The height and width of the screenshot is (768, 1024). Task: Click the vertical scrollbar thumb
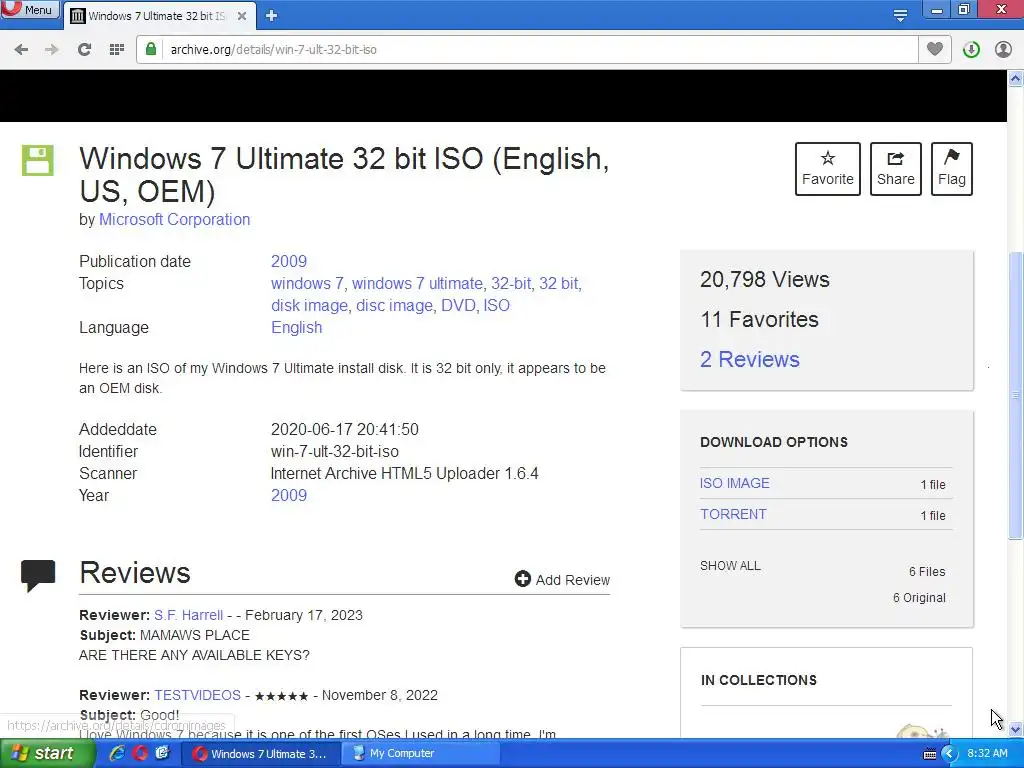1016,395
